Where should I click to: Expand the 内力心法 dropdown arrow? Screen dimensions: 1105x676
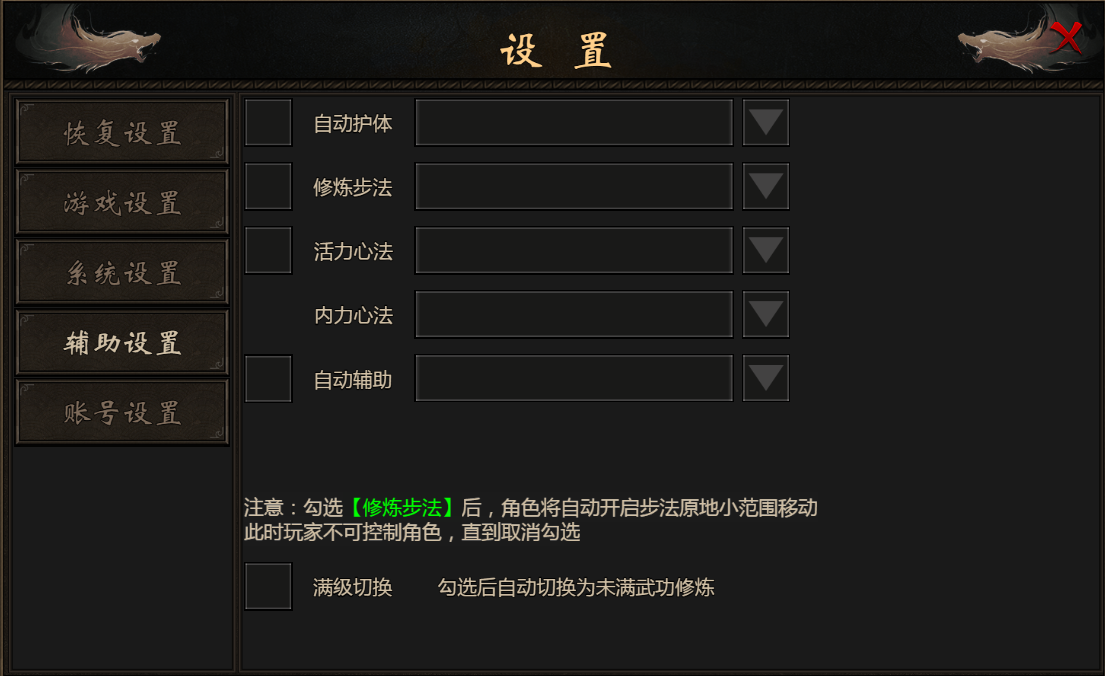tap(765, 314)
